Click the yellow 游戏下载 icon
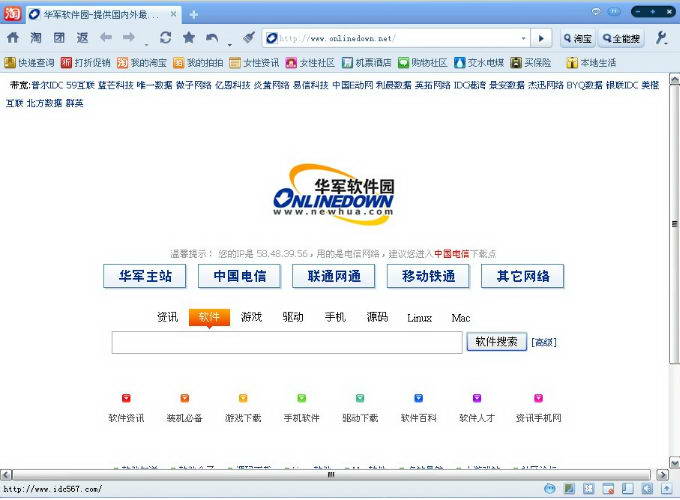680x500 pixels. [243, 398]
